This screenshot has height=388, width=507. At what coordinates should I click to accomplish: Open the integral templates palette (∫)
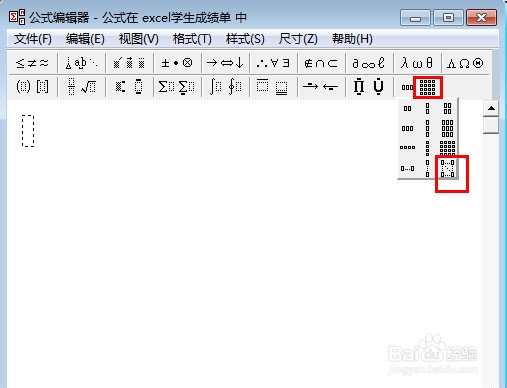pos(225,87)
